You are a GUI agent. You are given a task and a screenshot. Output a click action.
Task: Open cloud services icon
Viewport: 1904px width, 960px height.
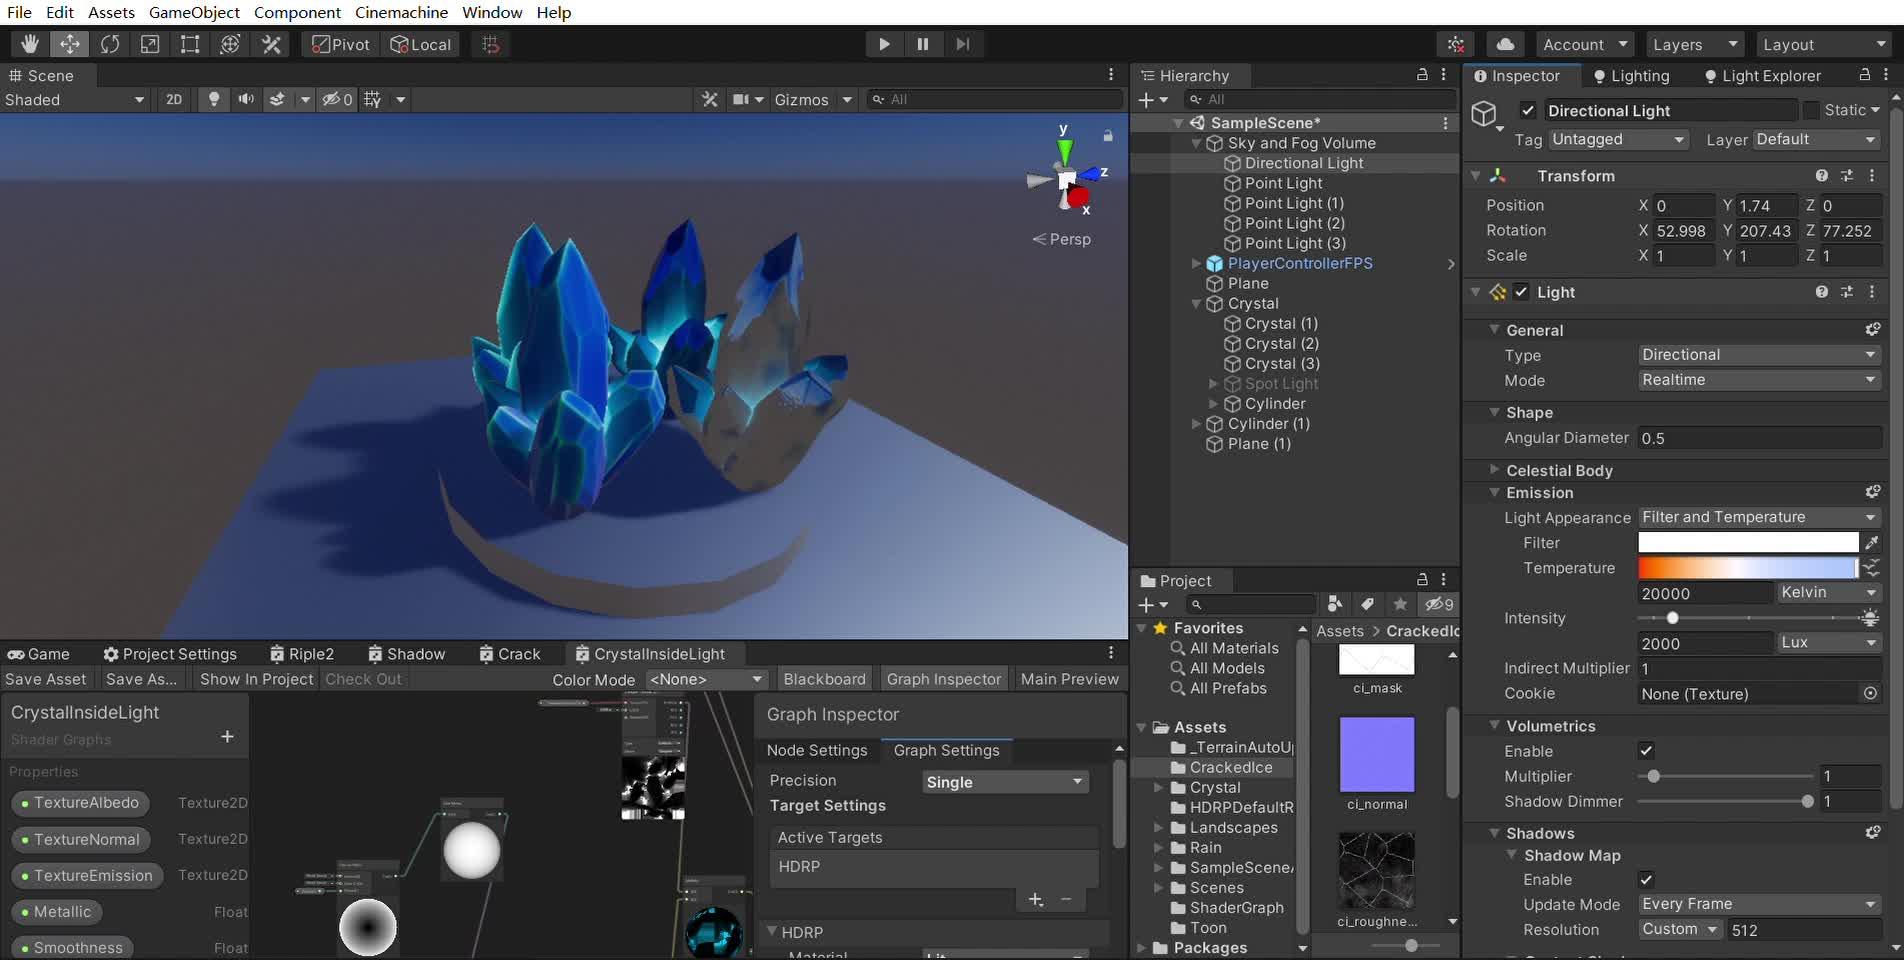[x=1505, y=44]
